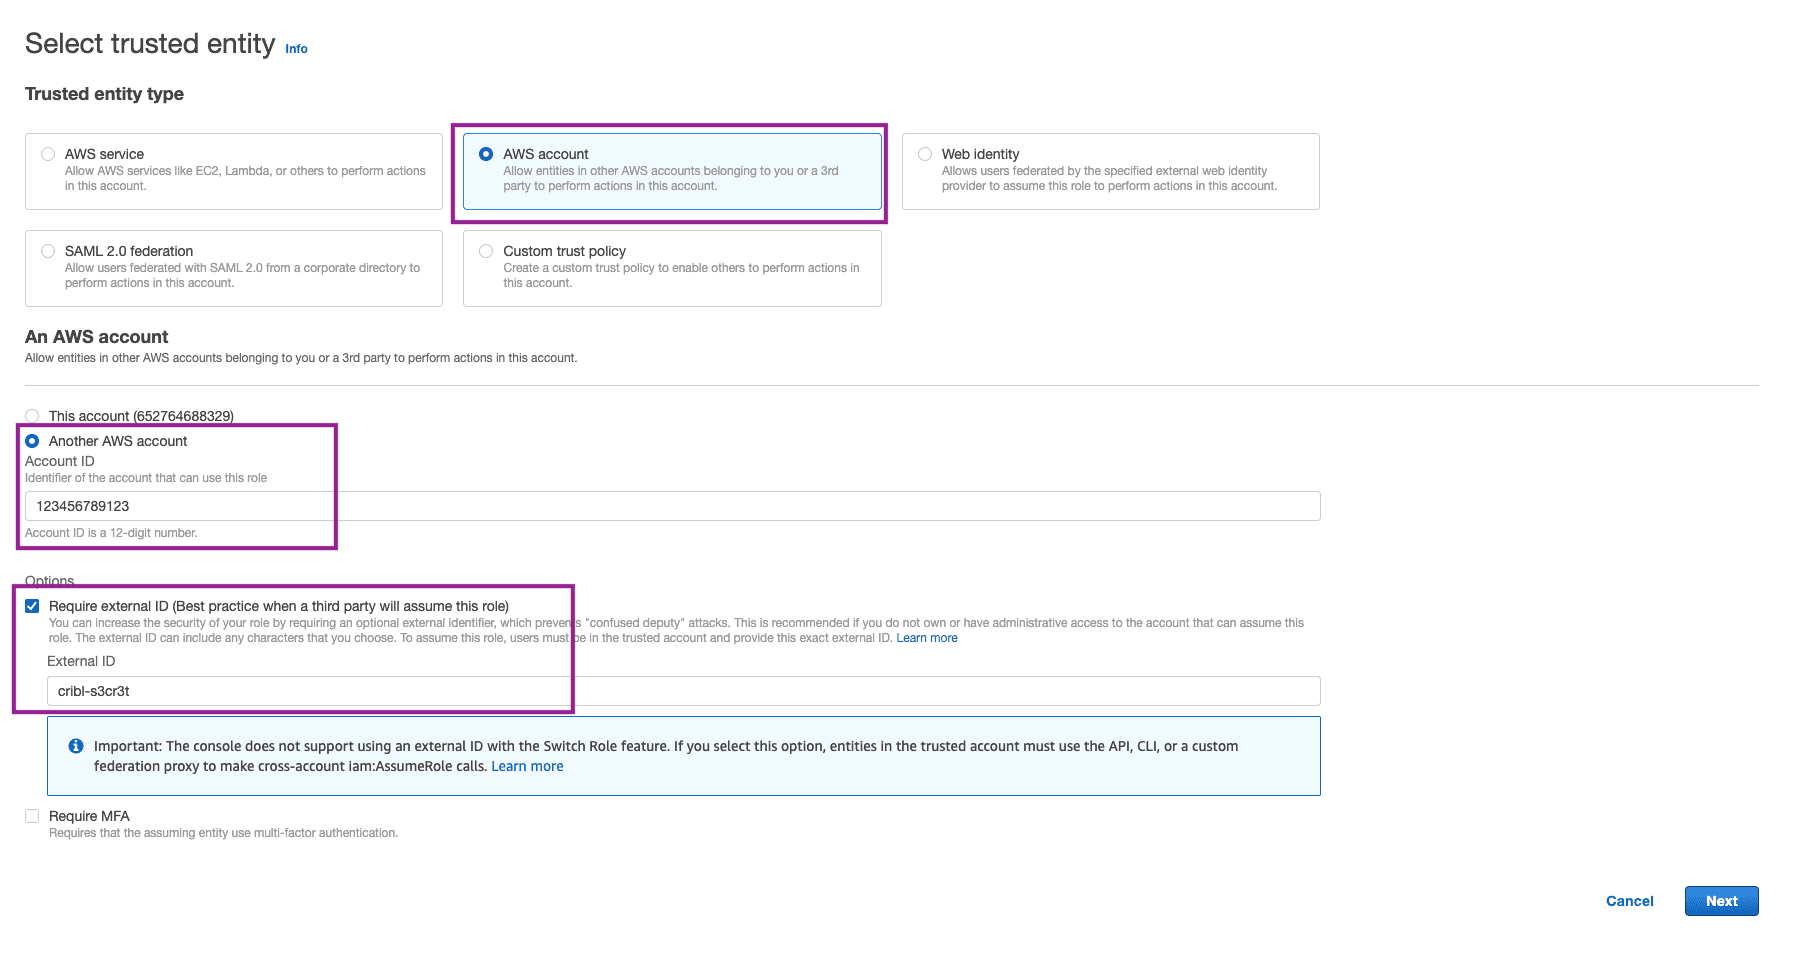Click the Account ID input field

tap(672, 506)
